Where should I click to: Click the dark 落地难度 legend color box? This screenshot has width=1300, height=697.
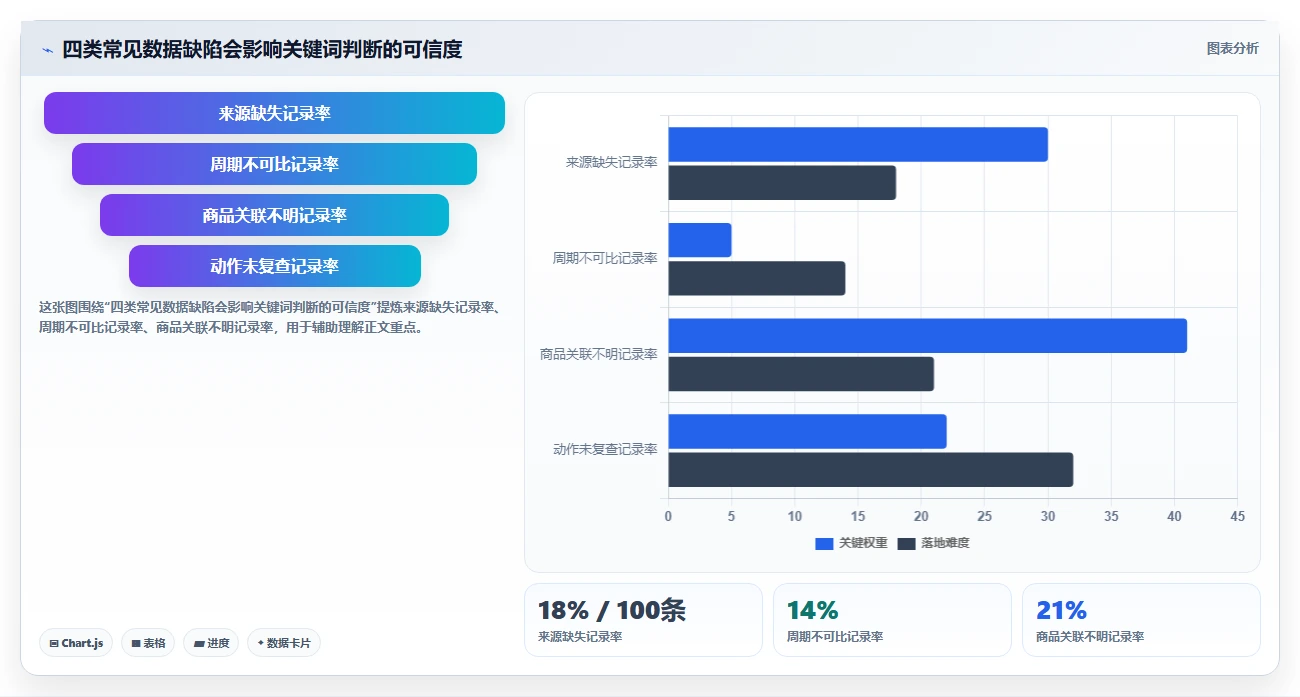906,543
